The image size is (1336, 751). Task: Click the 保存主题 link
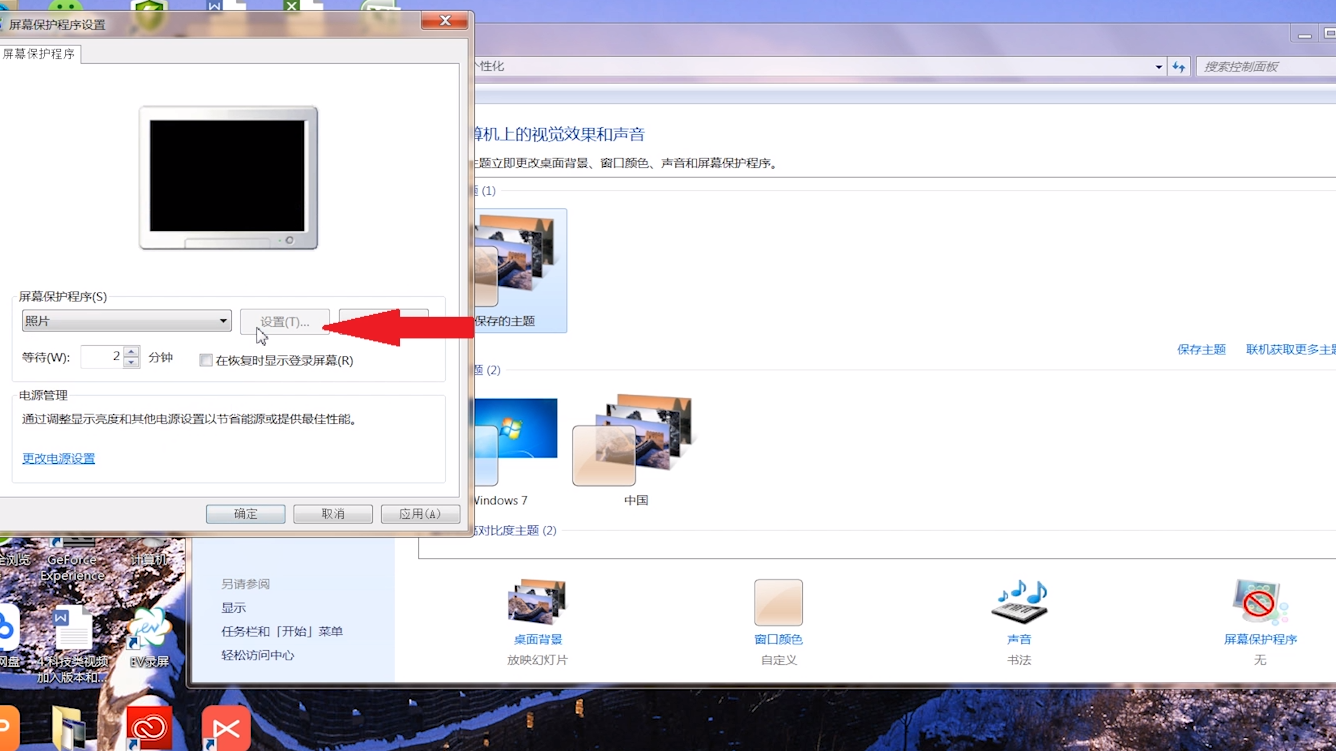[x=1201, y=350]
